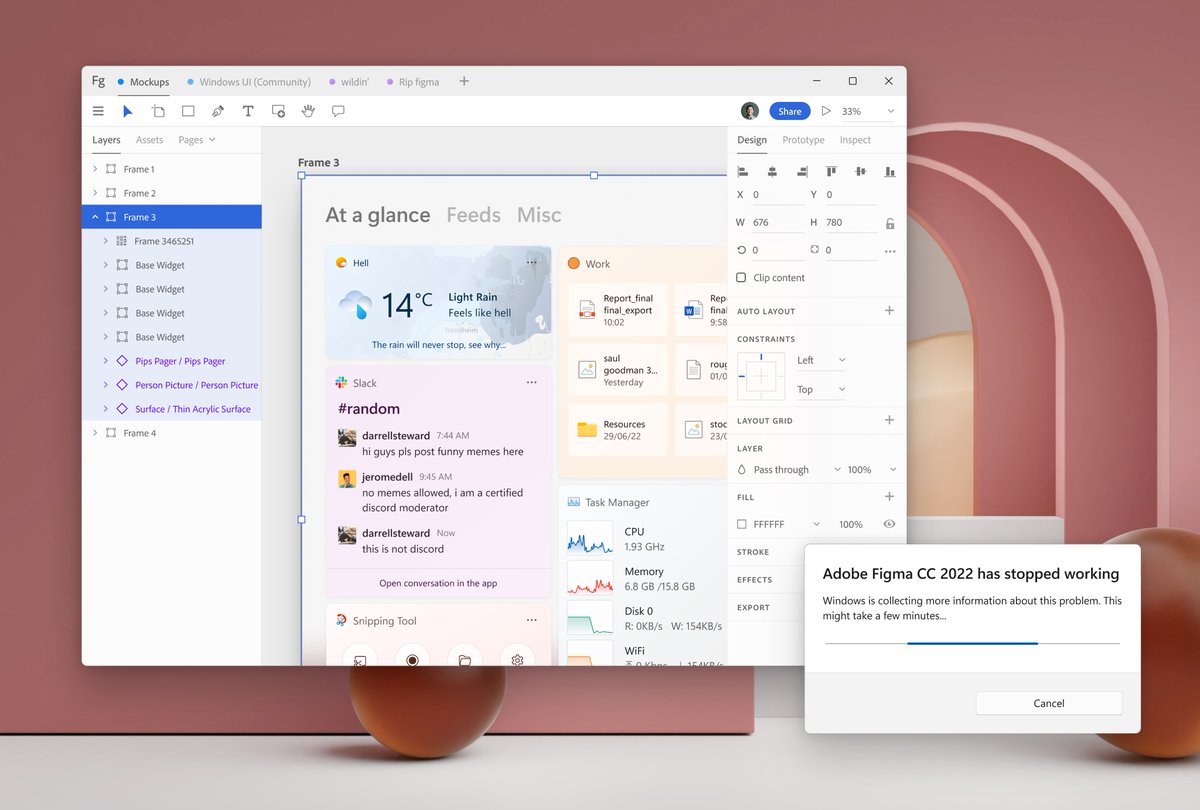
Task: Click the record icon in Snipping Tool
Action: tap(411, 660)
